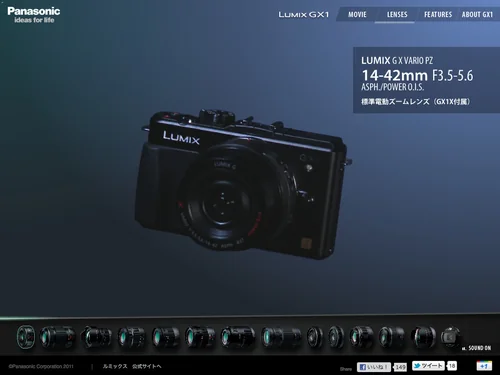The width and height of the screenshot is (500, 375).
Task: Open the FEATURES tab
Action: (438, 14)
